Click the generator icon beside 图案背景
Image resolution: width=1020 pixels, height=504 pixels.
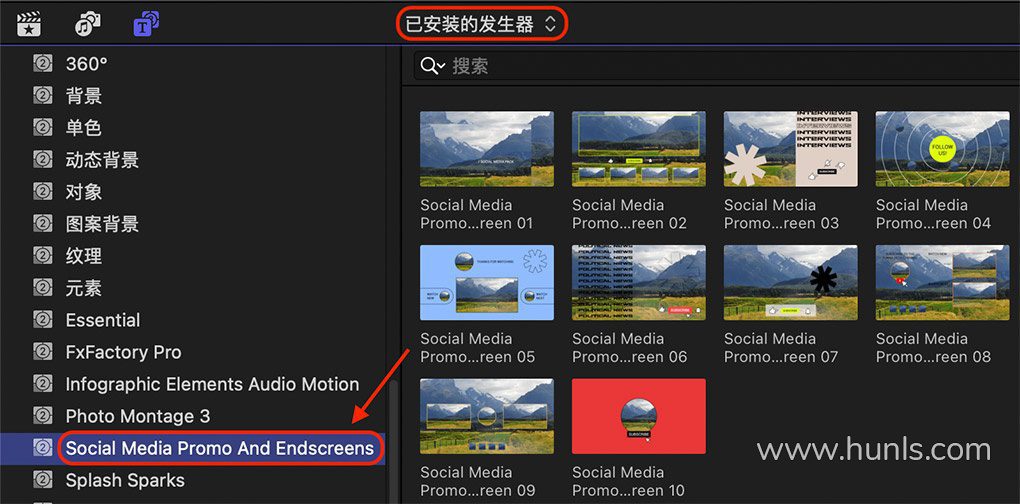pyautogui.click(x=43, y=223)
